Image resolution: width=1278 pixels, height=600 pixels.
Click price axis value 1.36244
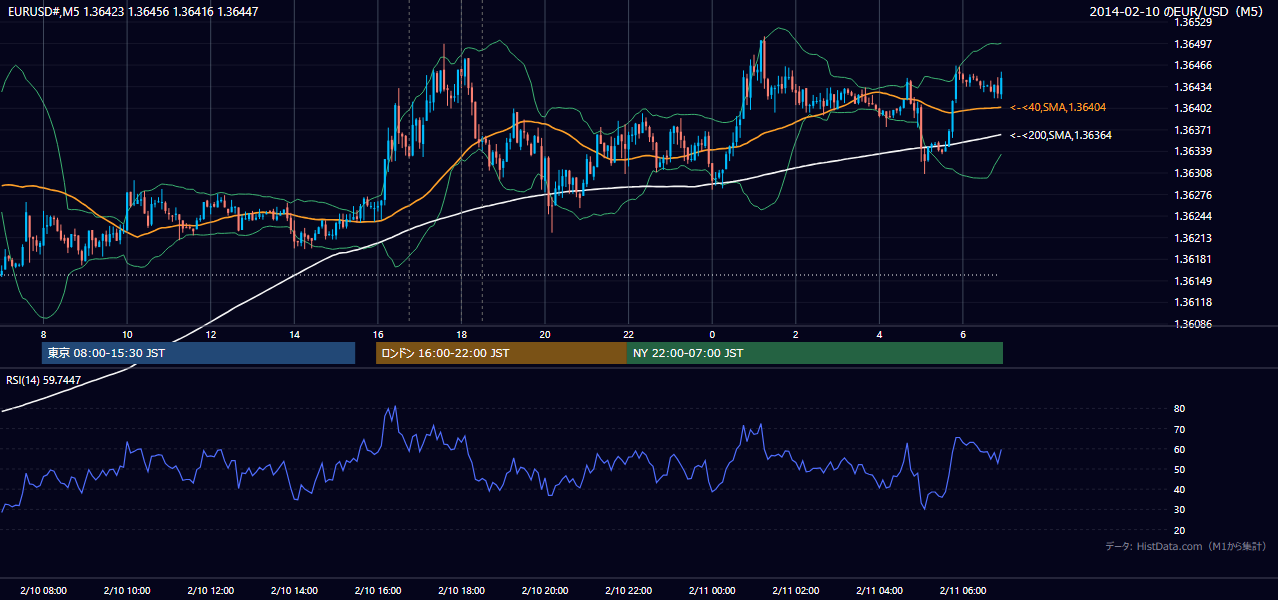pos(1192,216)
